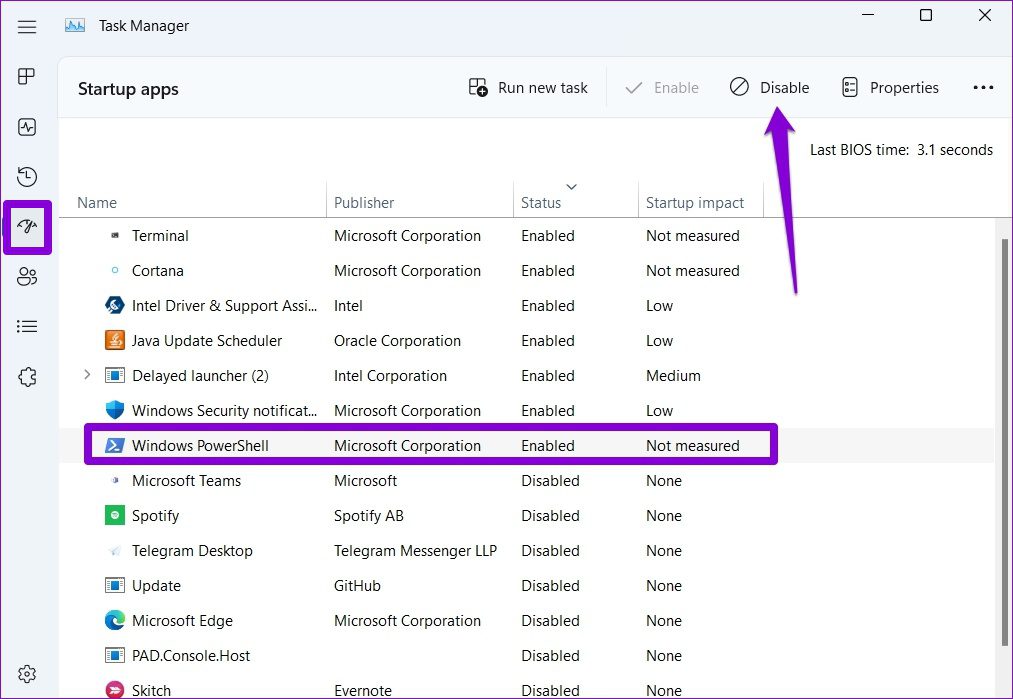Enable Microsoft Teams at startup
1013x699 pixels.
pos(186,480)
